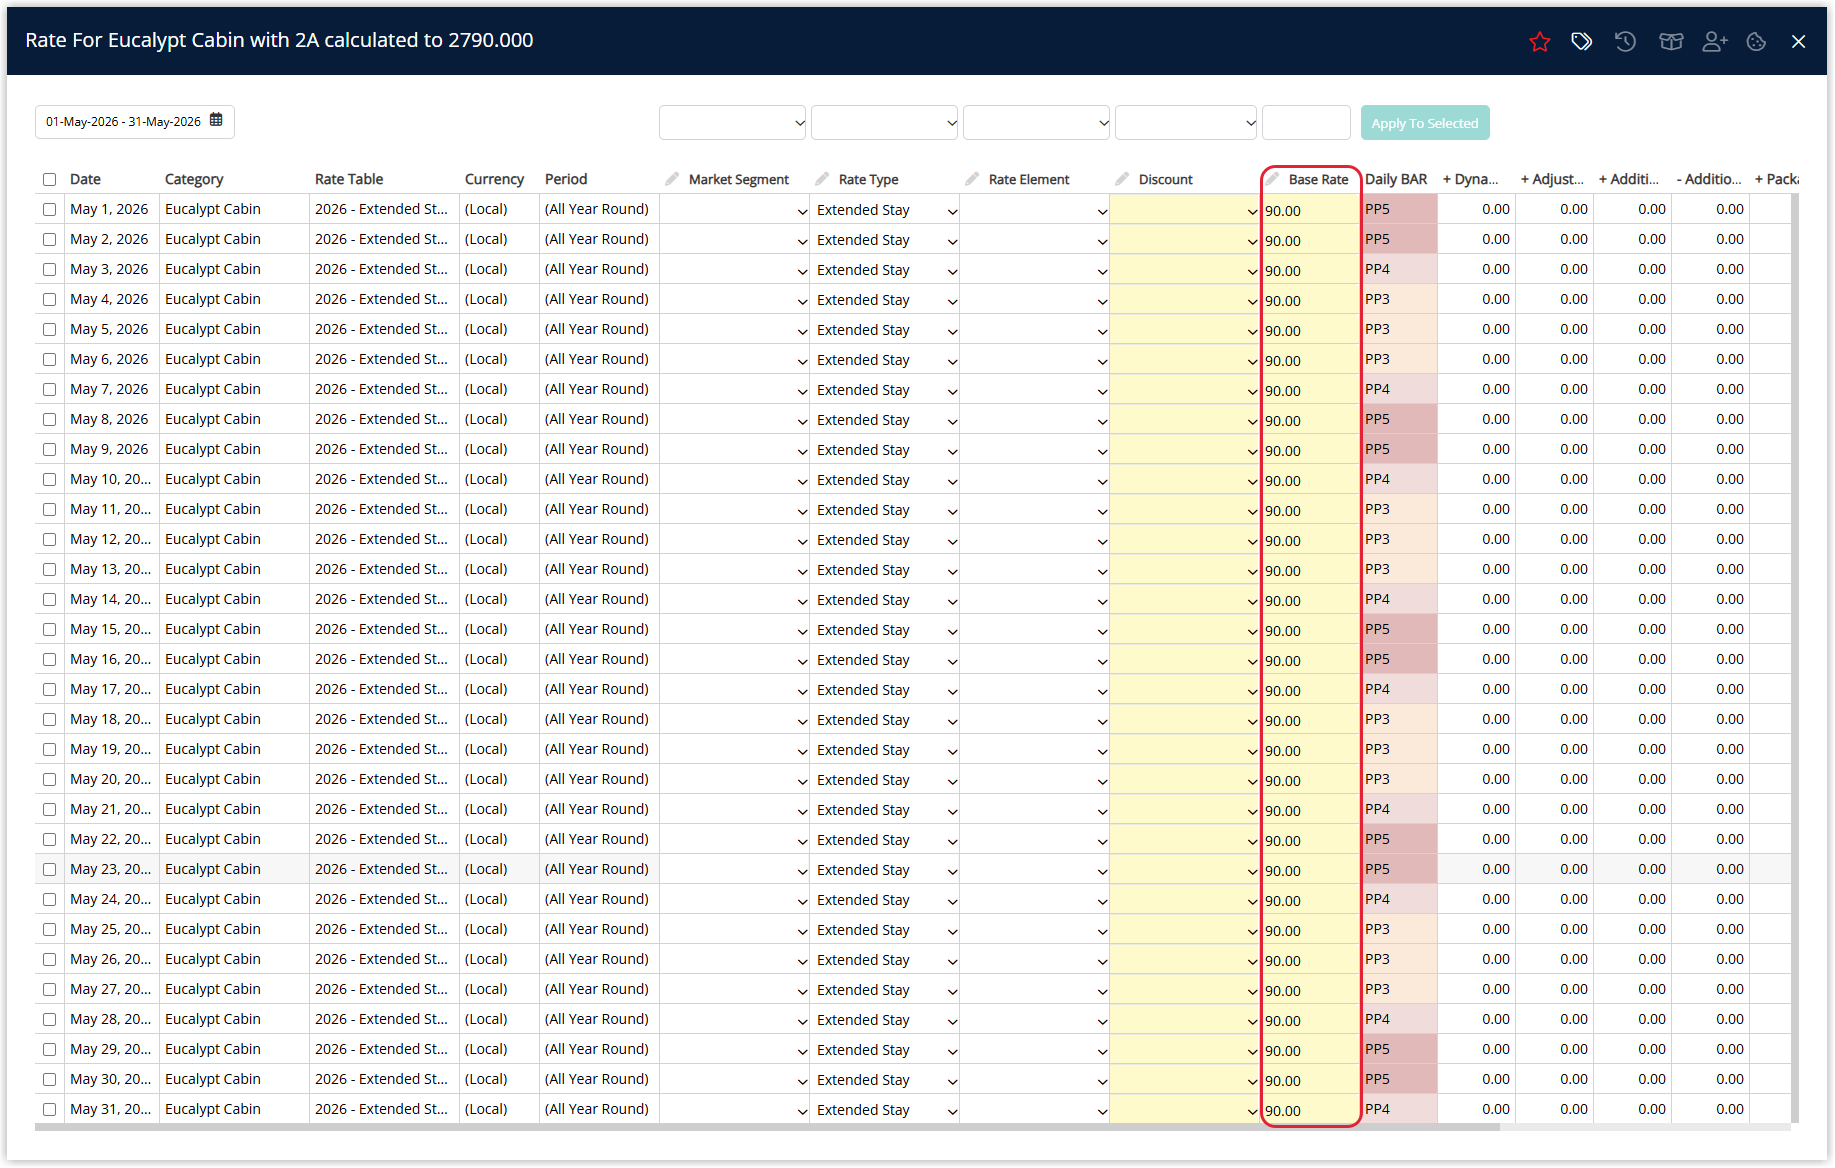Click PP4 Daily BAR cell for May 3
Screen dimensions: 1835x1168
point(1400,269)
